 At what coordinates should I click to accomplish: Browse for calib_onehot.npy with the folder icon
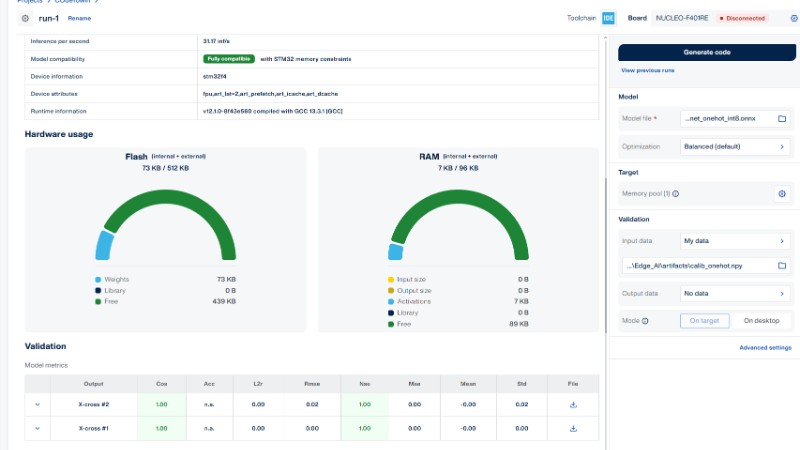(x=782, y=266)
